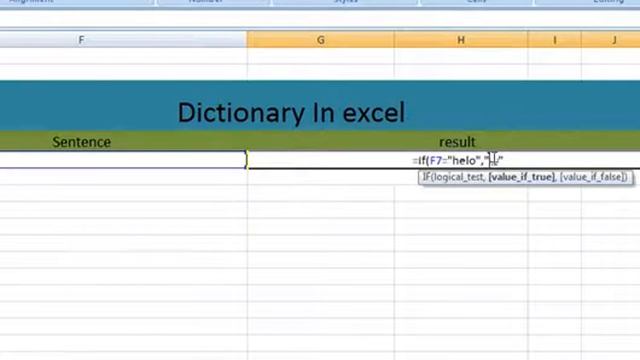640x360 pixels.
Task: Select column J header
Action: (x=611, y=40)
